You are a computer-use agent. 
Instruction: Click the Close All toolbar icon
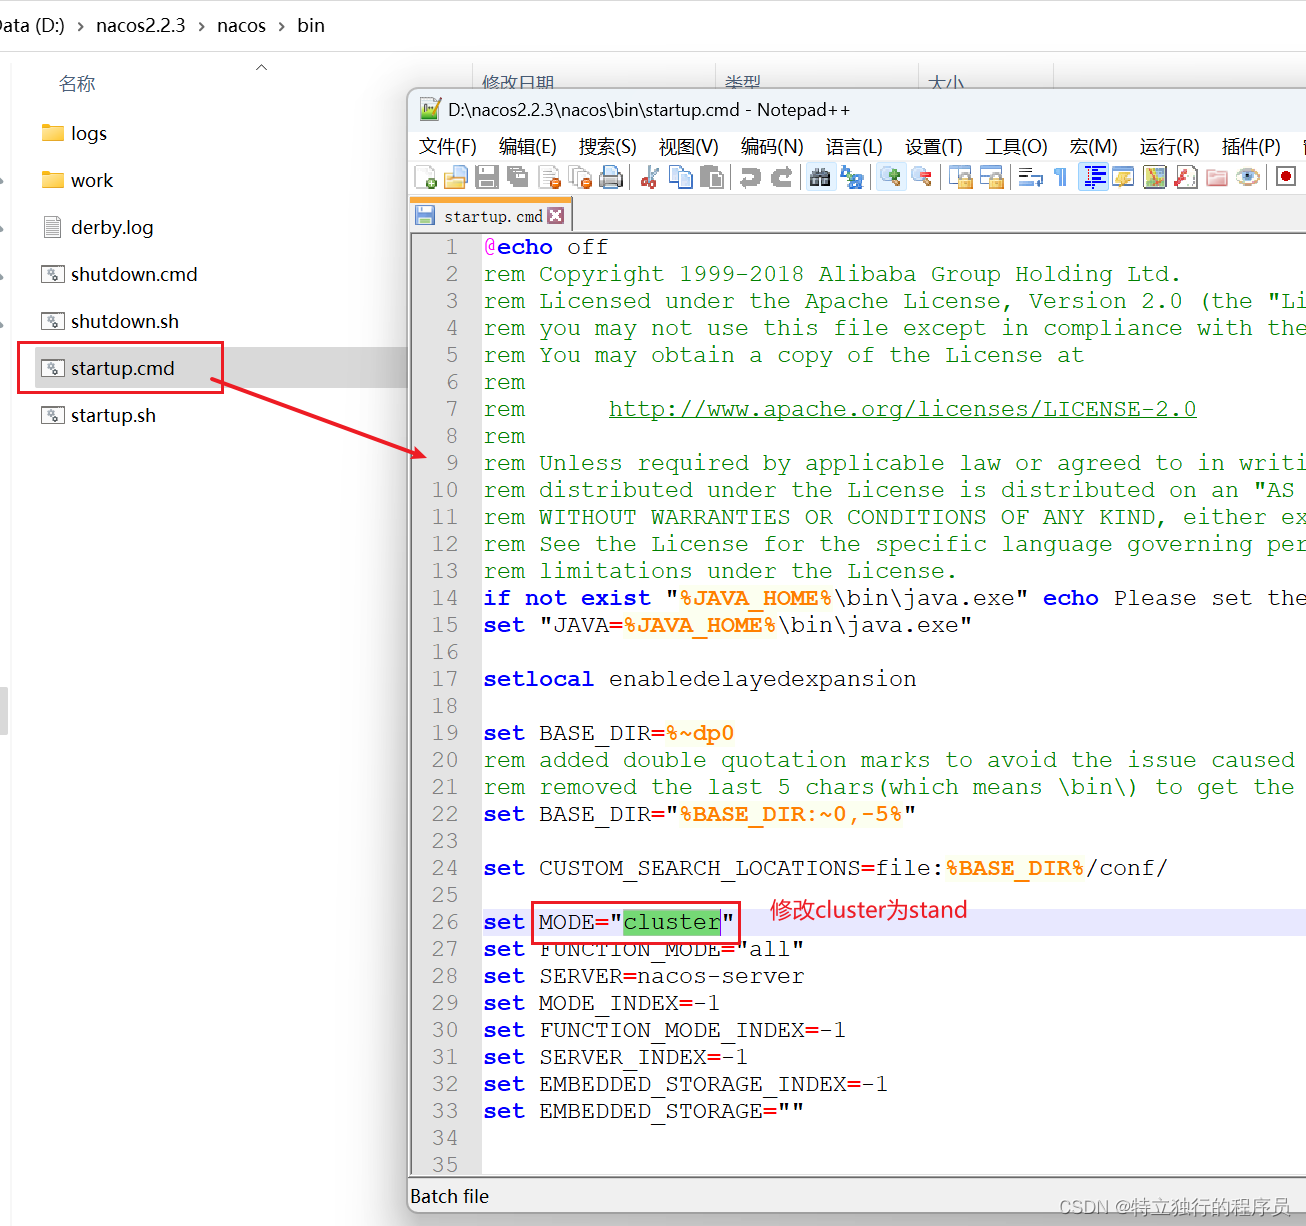coord(580,178)
